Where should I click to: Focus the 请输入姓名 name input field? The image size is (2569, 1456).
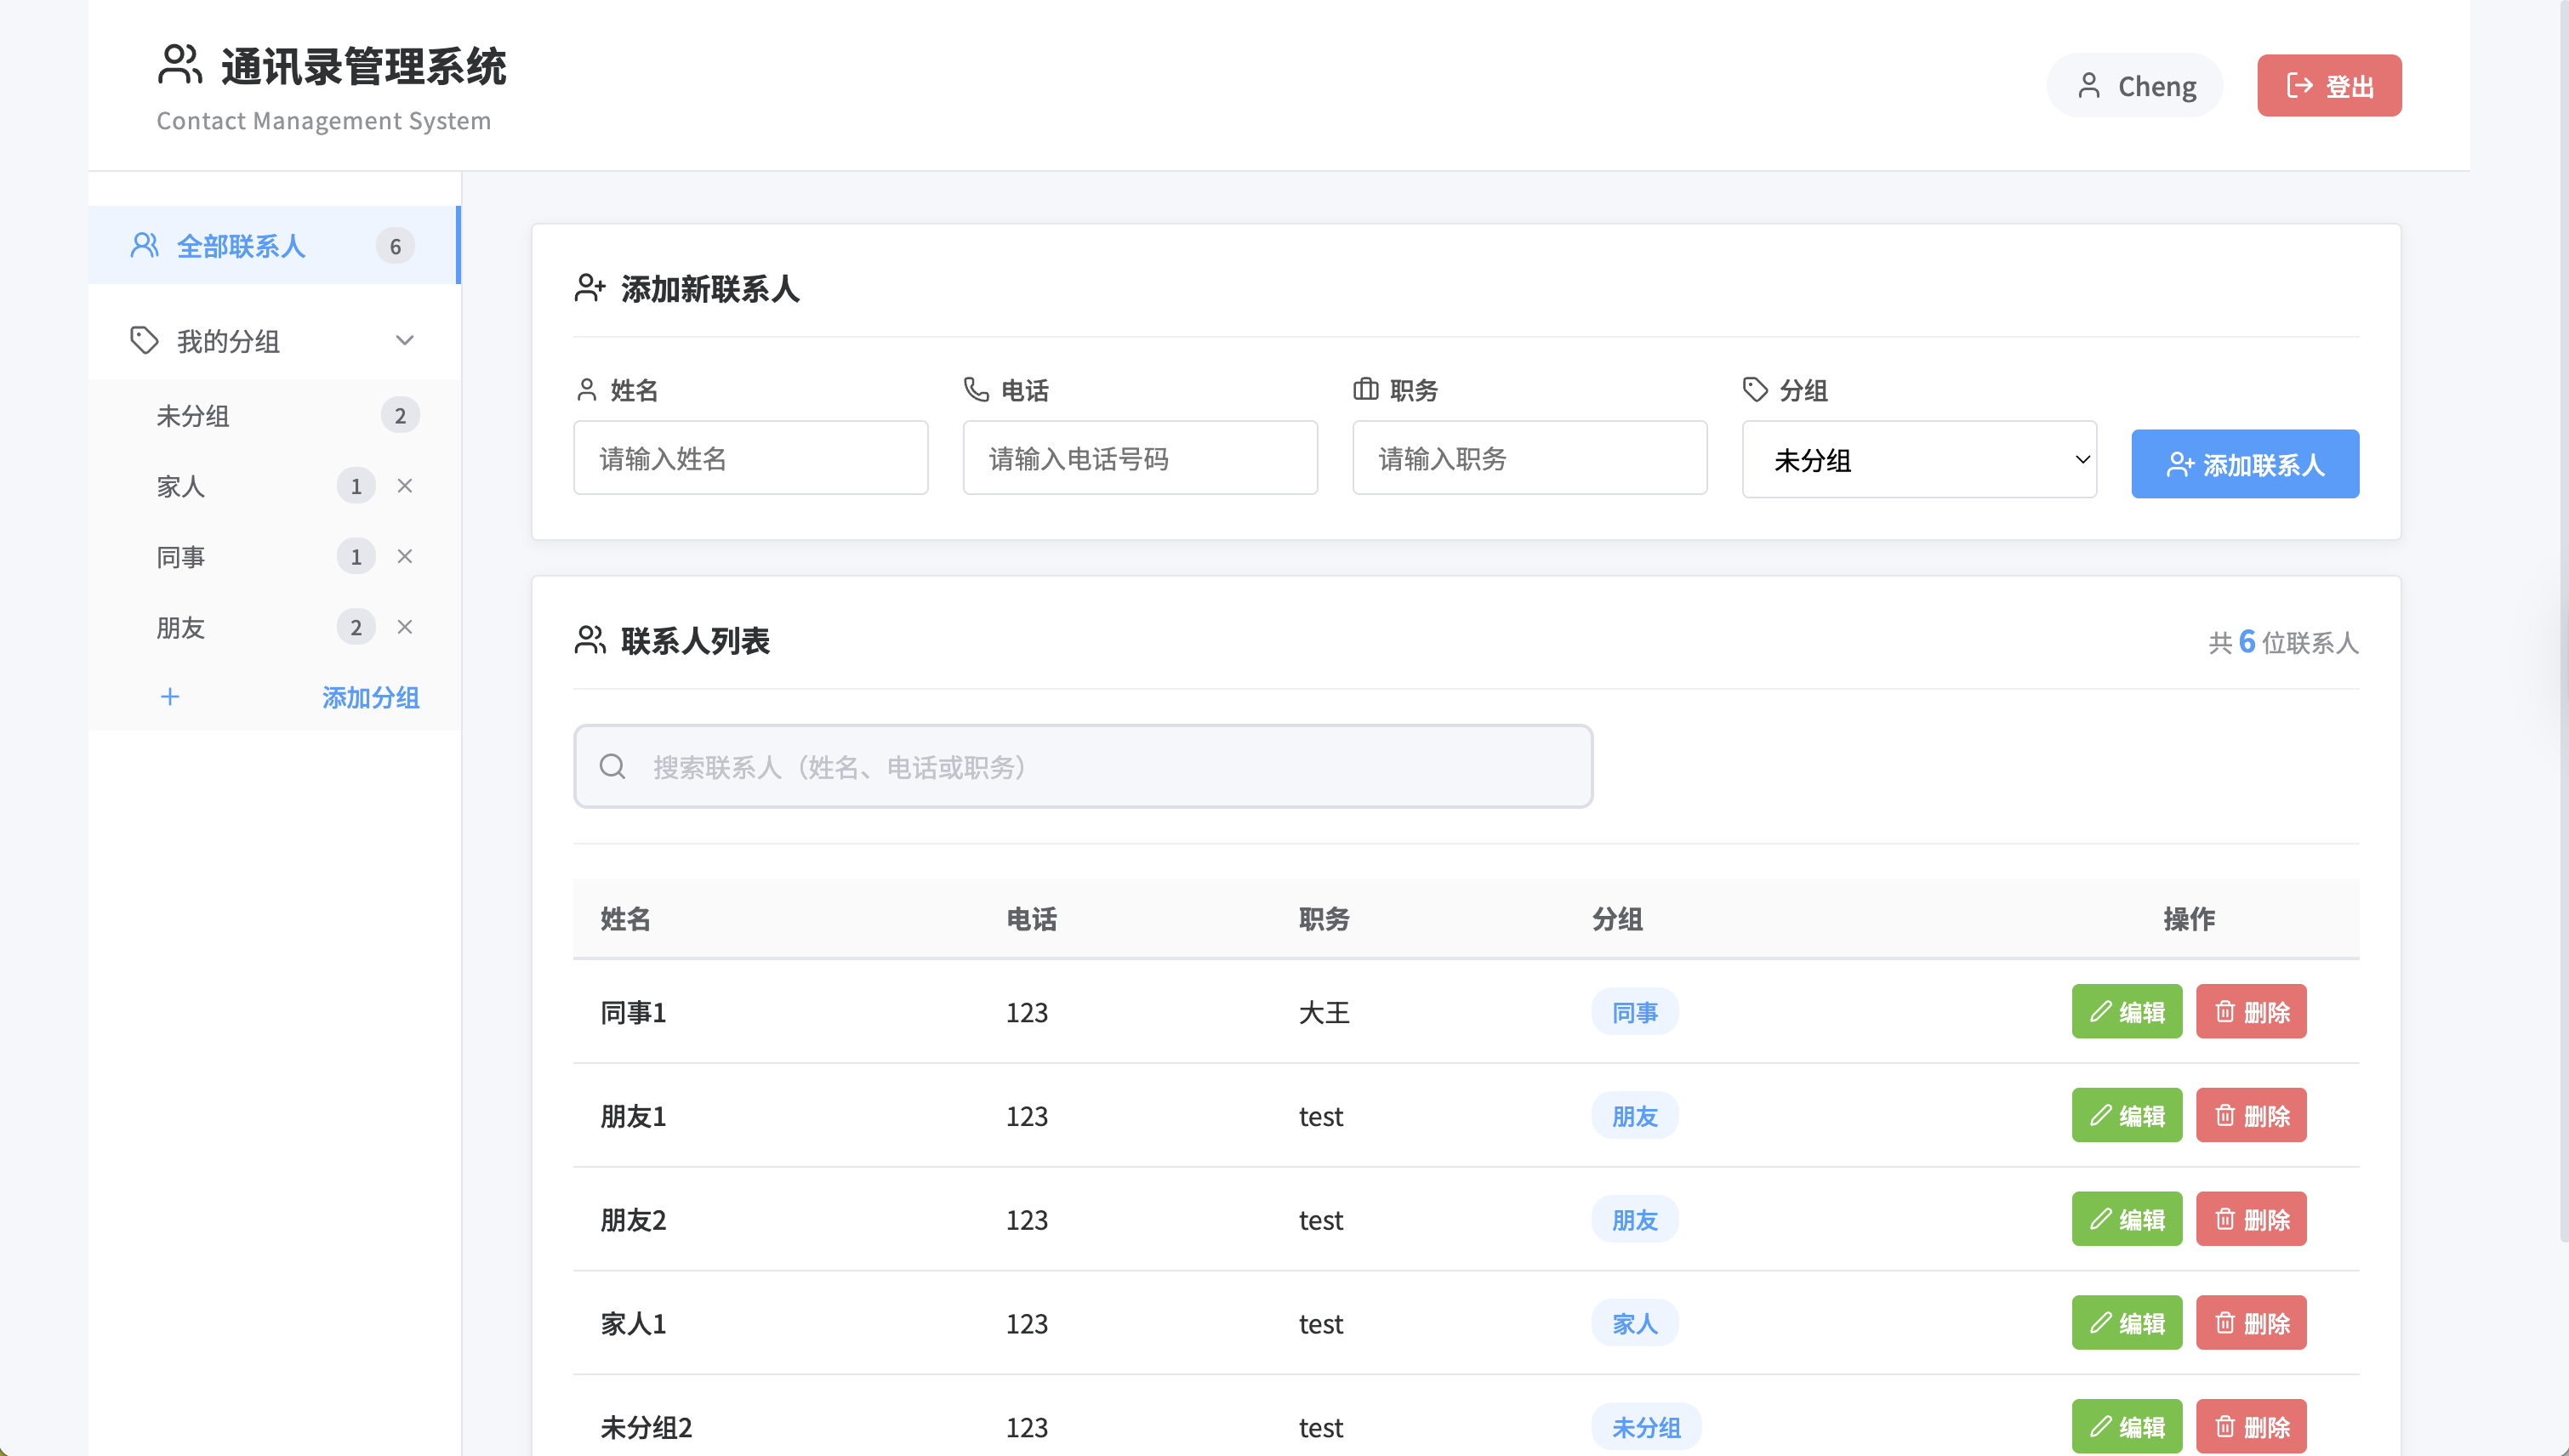point(750,458)
